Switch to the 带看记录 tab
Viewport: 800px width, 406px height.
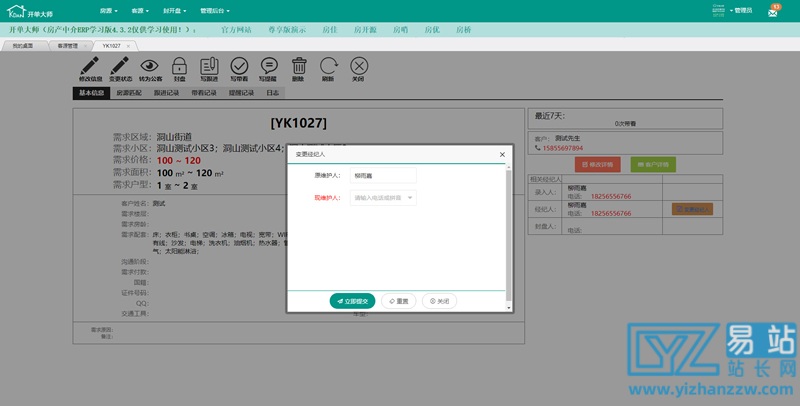[x=204, y=93]
